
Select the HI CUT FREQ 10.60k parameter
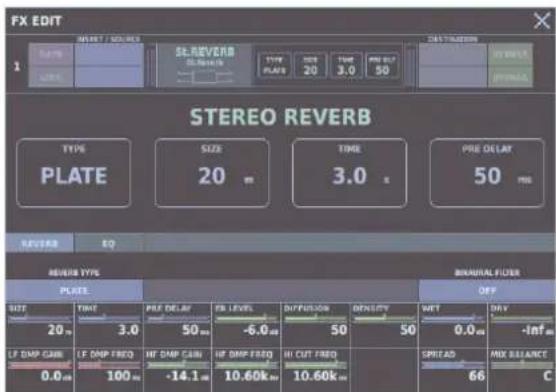tap(315, 370)
